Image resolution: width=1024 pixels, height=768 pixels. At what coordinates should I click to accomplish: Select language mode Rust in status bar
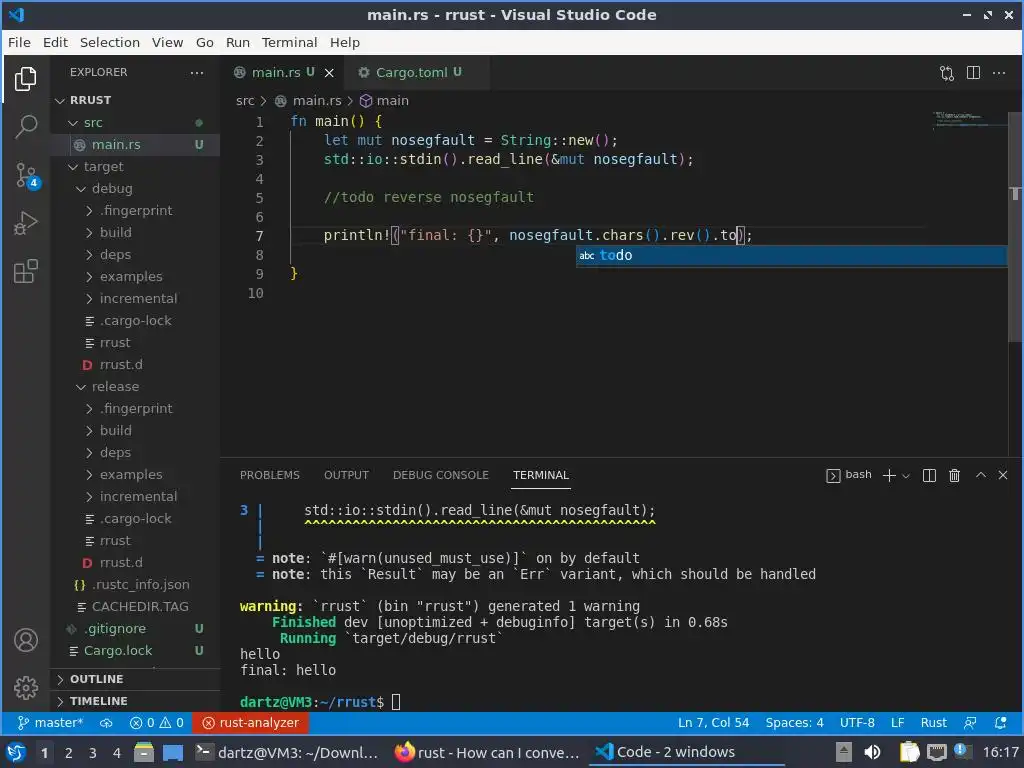coord(933,723)
